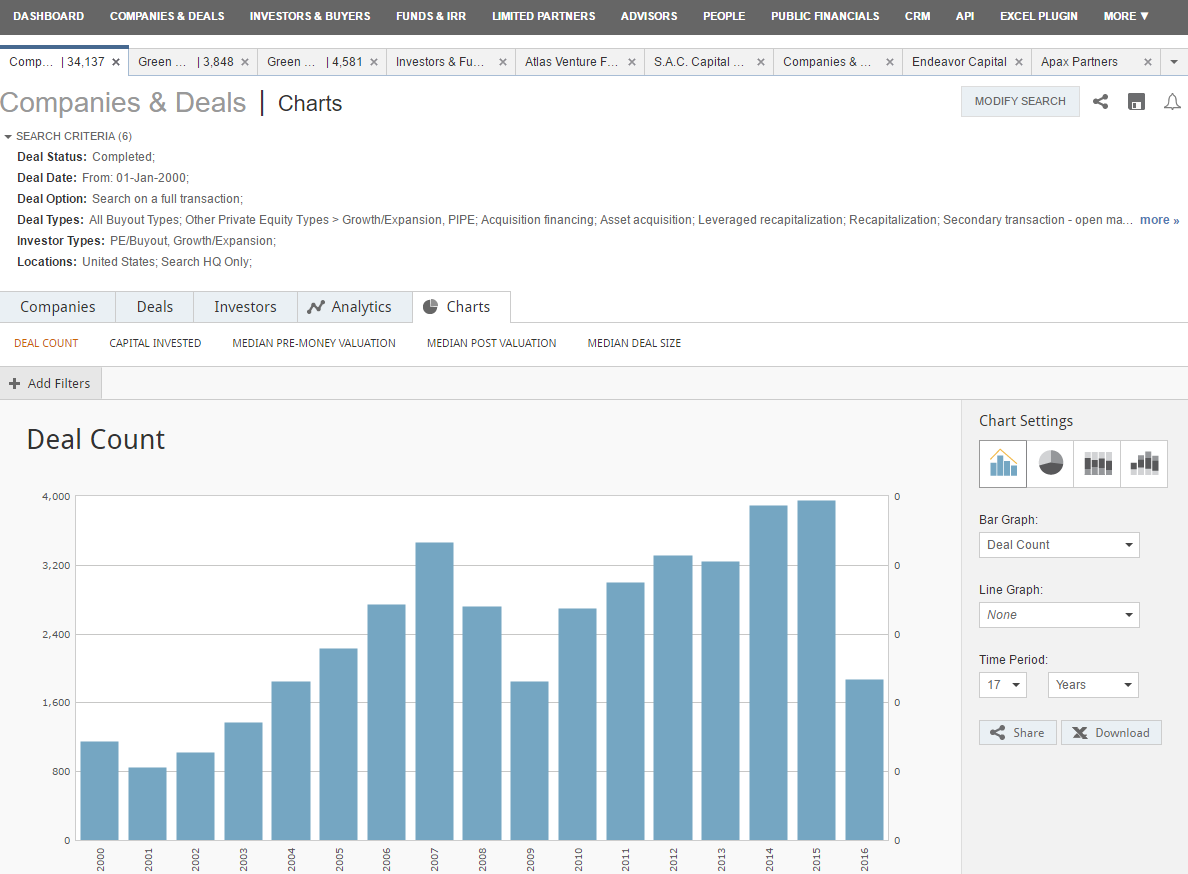
Task: Open Excel Plugin menu item
Action: pyautogui.click(x=1038, y=16)
